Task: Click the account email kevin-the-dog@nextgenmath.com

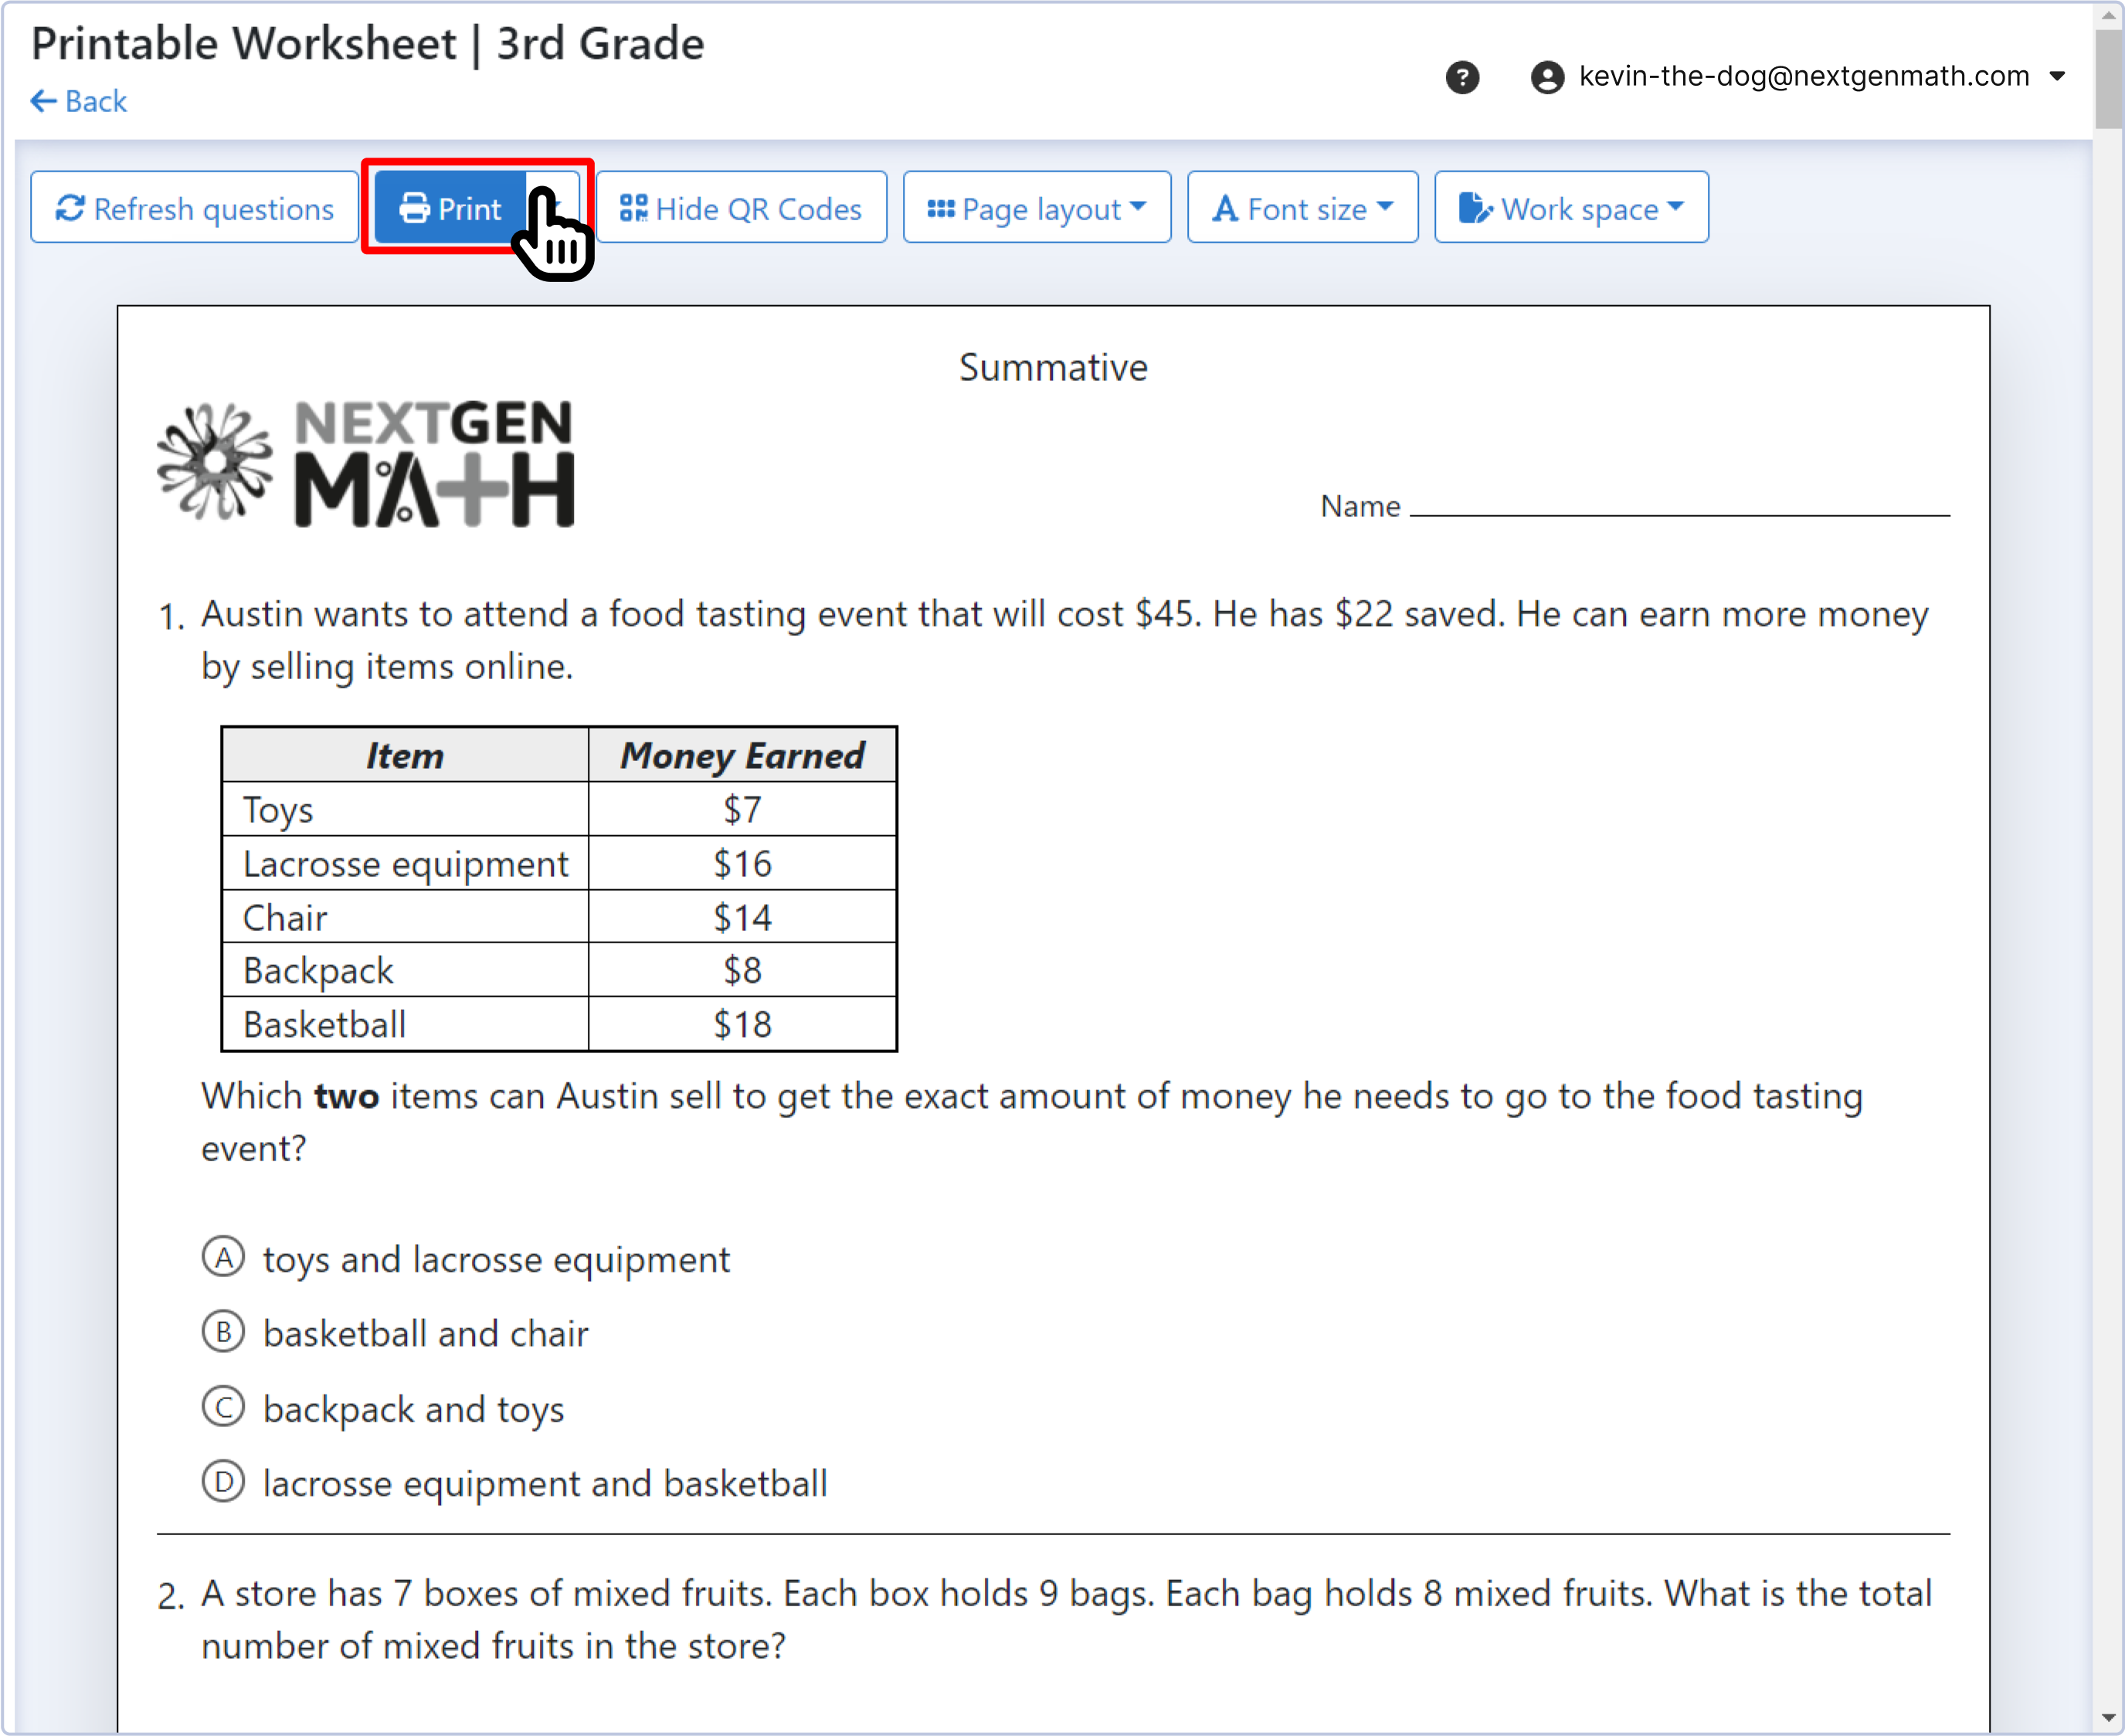Action: pos(1804,76)
